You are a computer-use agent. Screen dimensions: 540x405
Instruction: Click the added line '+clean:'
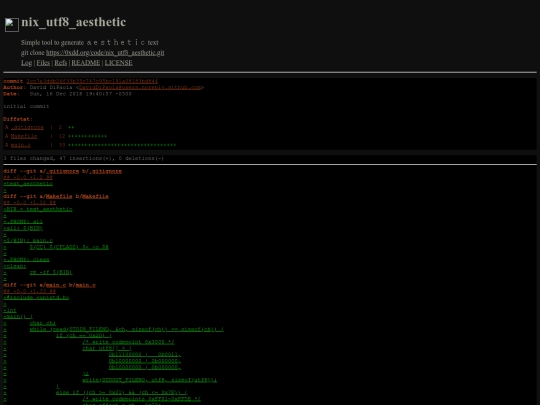click(x=14, y=266)
